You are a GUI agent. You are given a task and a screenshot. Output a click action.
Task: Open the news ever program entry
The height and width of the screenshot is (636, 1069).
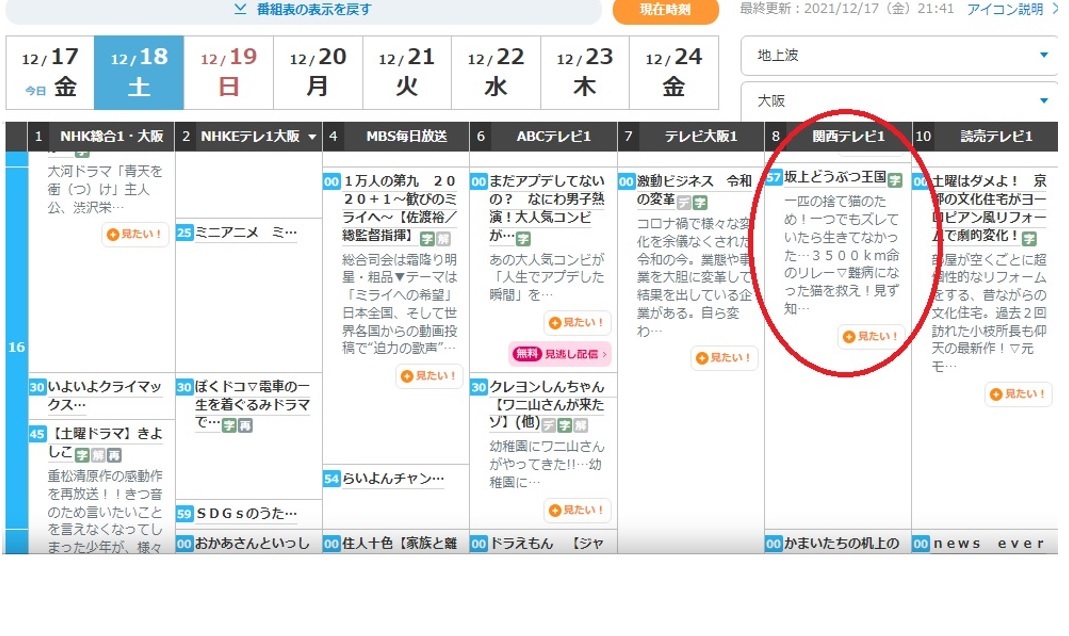[x=988, y=544]
